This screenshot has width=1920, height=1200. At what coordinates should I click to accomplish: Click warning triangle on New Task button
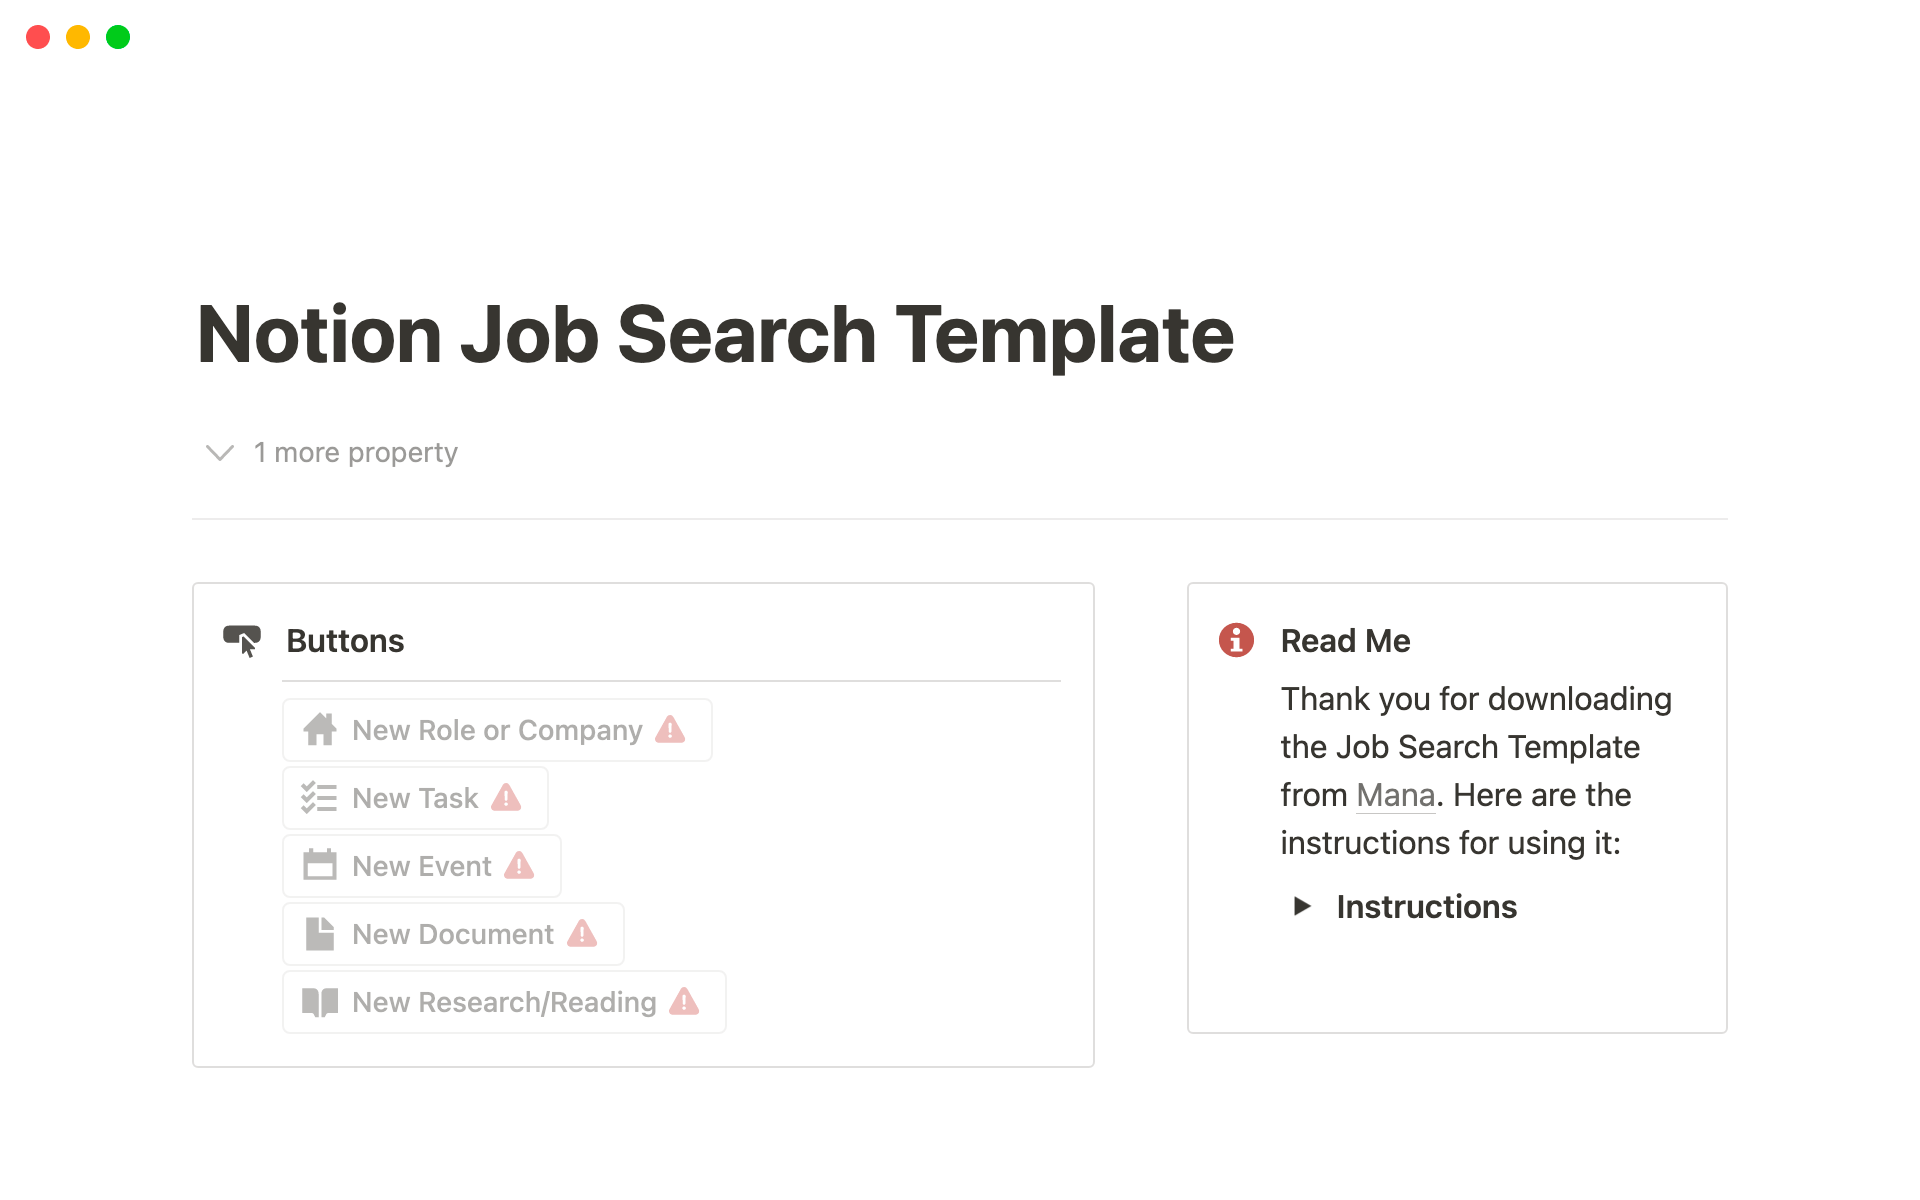[506, 798]
